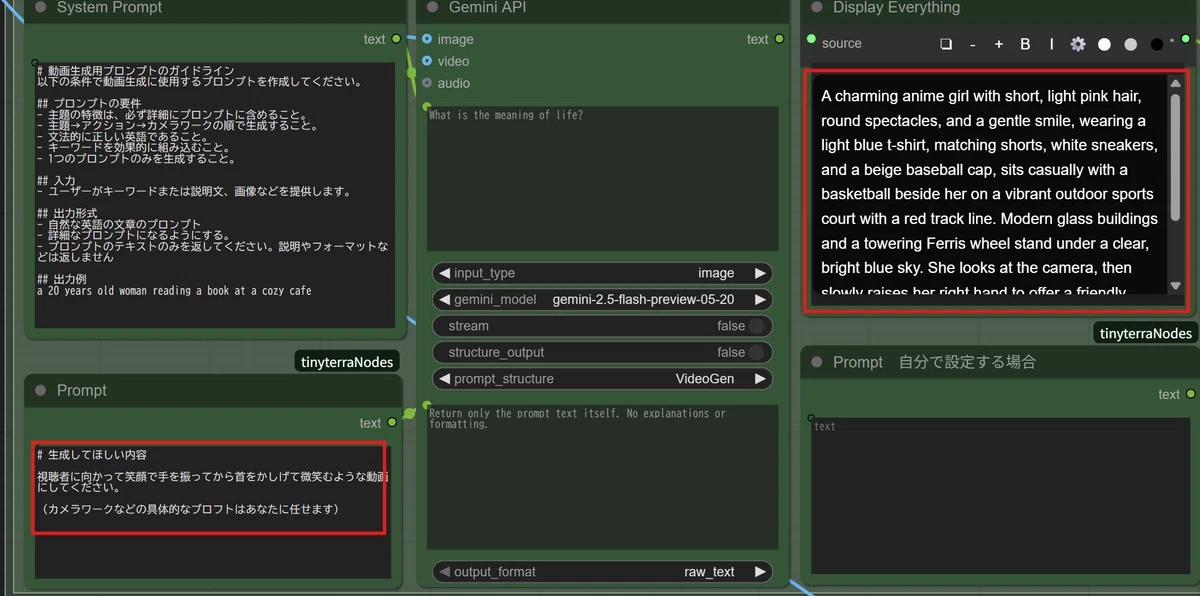Select previous prompt_structure with left arrow

click(x=443, y=379)
